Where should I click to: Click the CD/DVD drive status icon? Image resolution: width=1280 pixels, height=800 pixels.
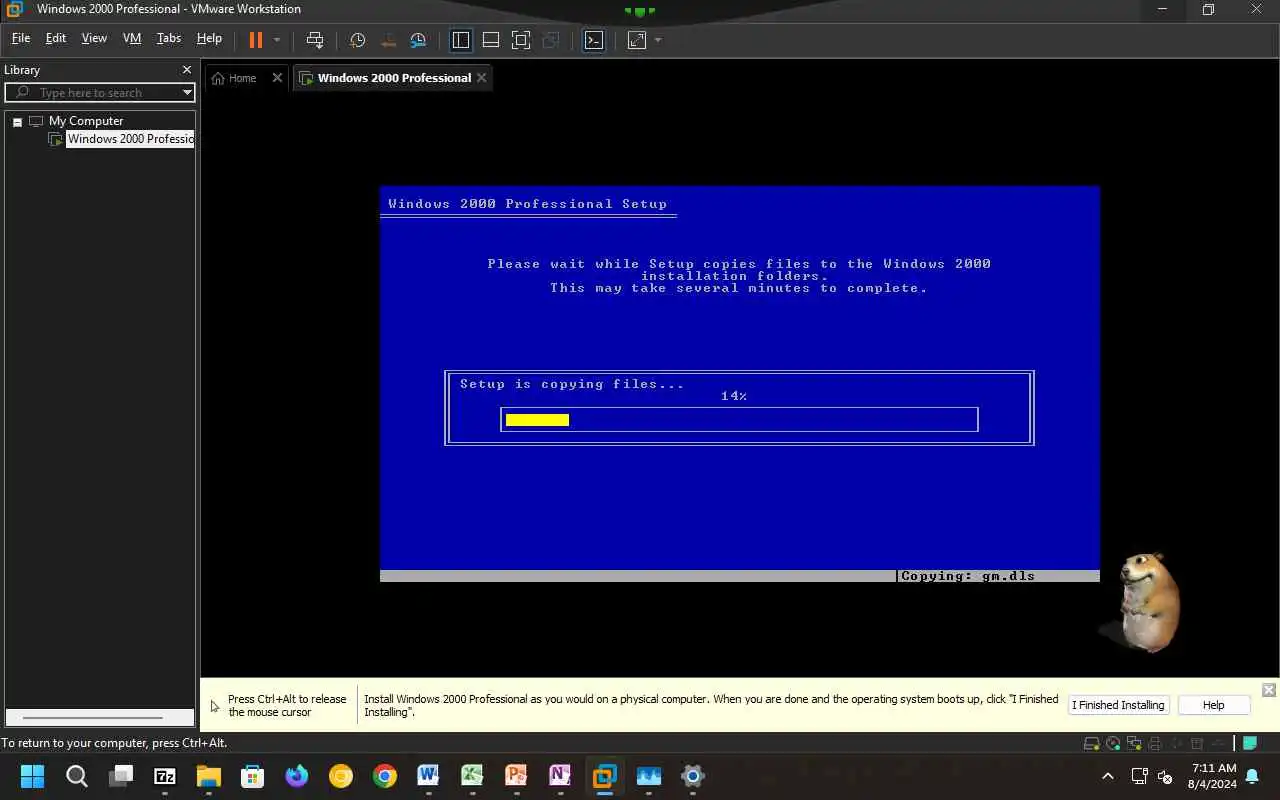click(1115, 743)
